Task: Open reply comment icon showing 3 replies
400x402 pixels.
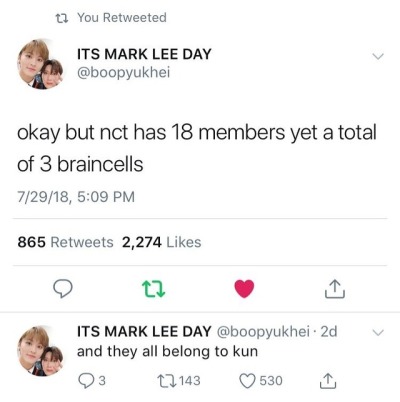Action: pos(92,381)
